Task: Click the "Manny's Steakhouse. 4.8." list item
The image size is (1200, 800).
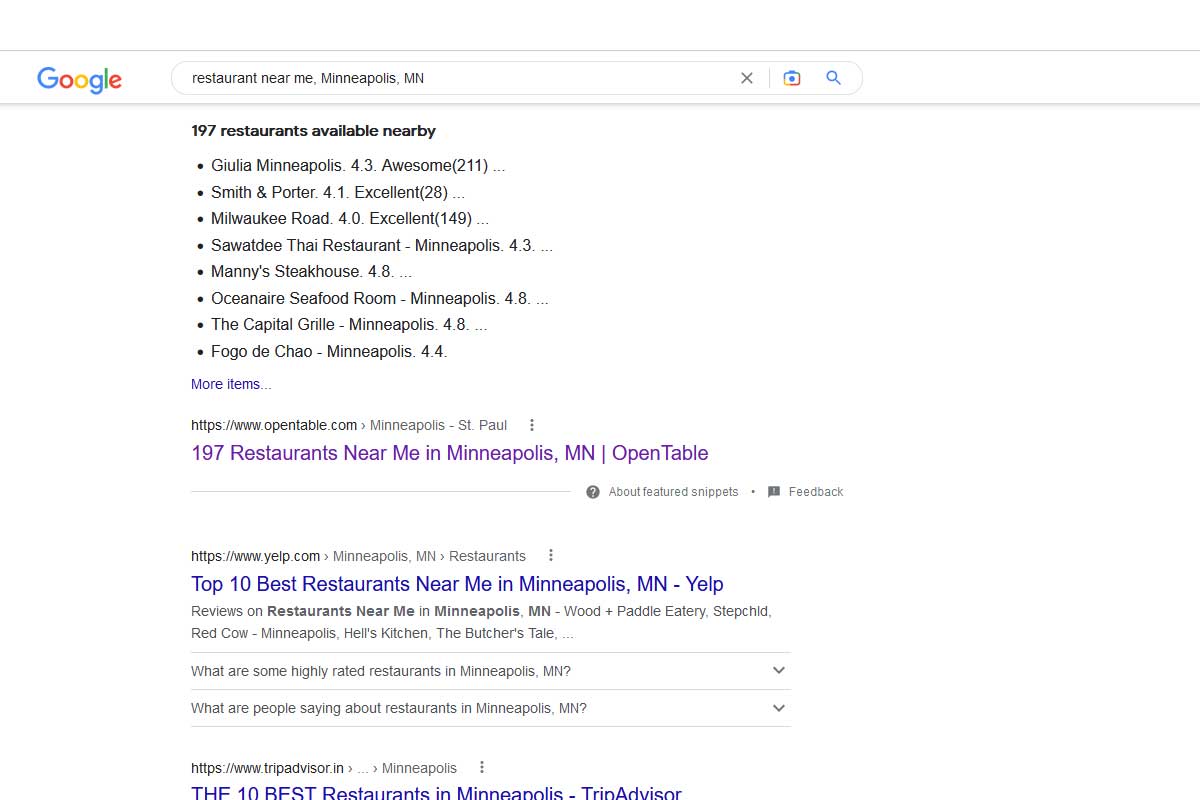Action: click(x=312, y=271)
